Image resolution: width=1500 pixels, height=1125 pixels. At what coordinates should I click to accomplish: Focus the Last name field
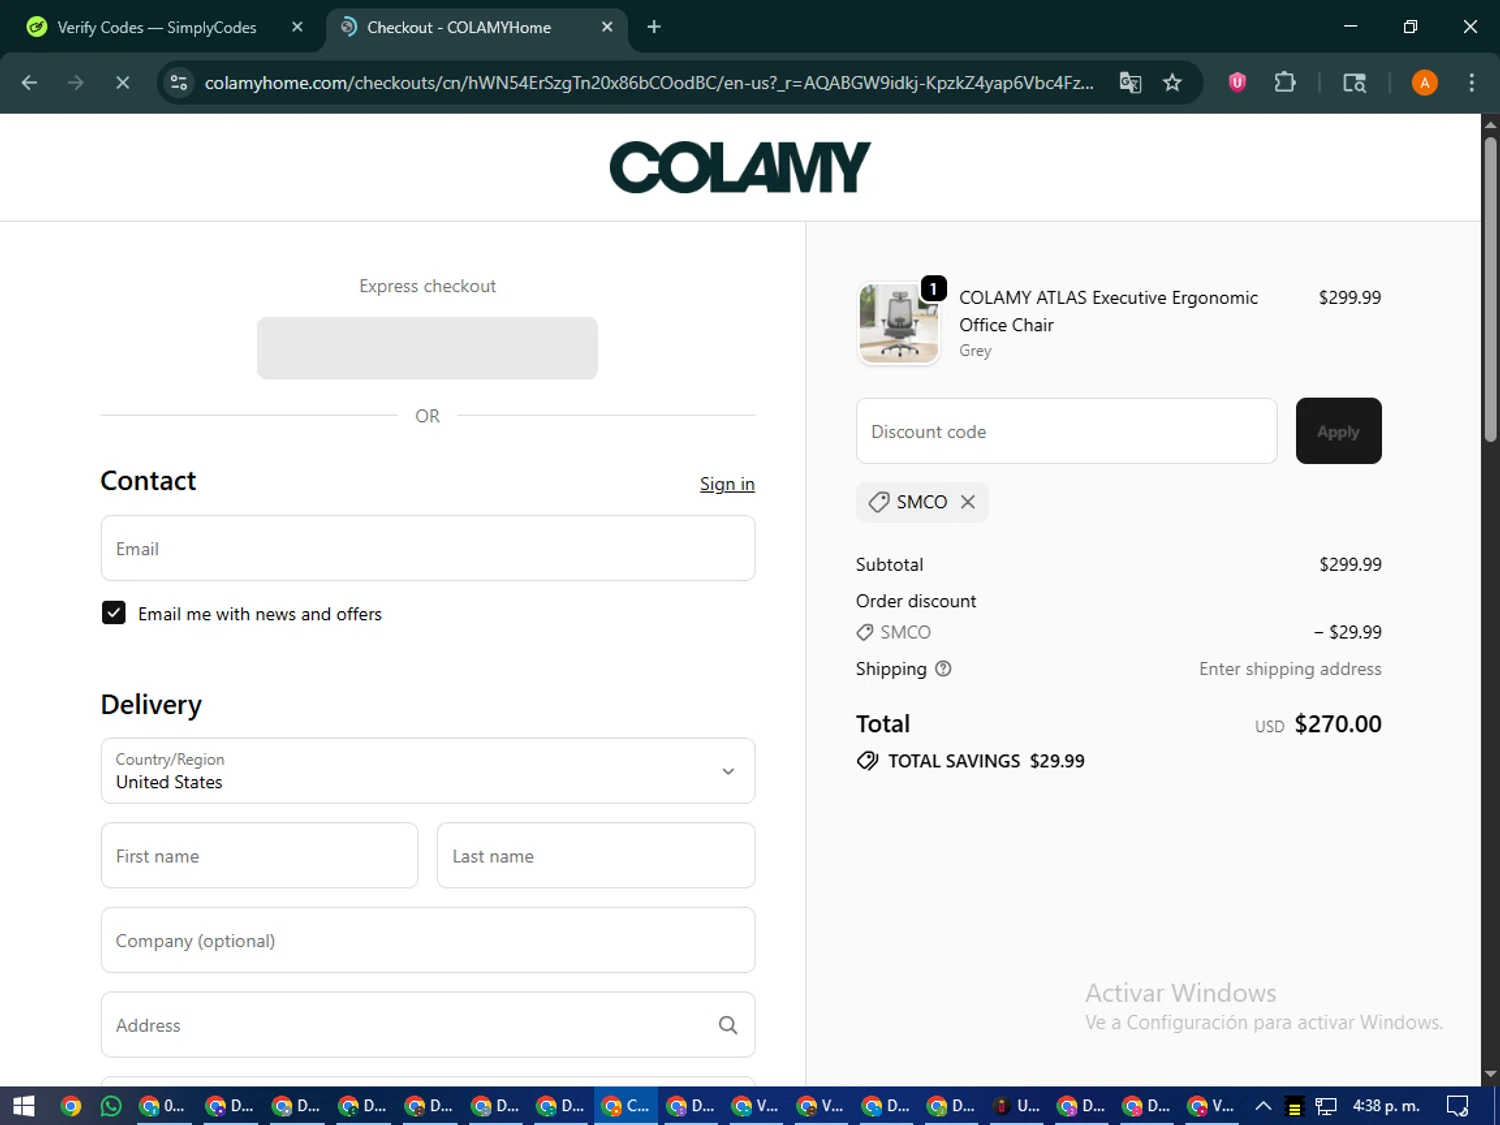click(596, 856)
